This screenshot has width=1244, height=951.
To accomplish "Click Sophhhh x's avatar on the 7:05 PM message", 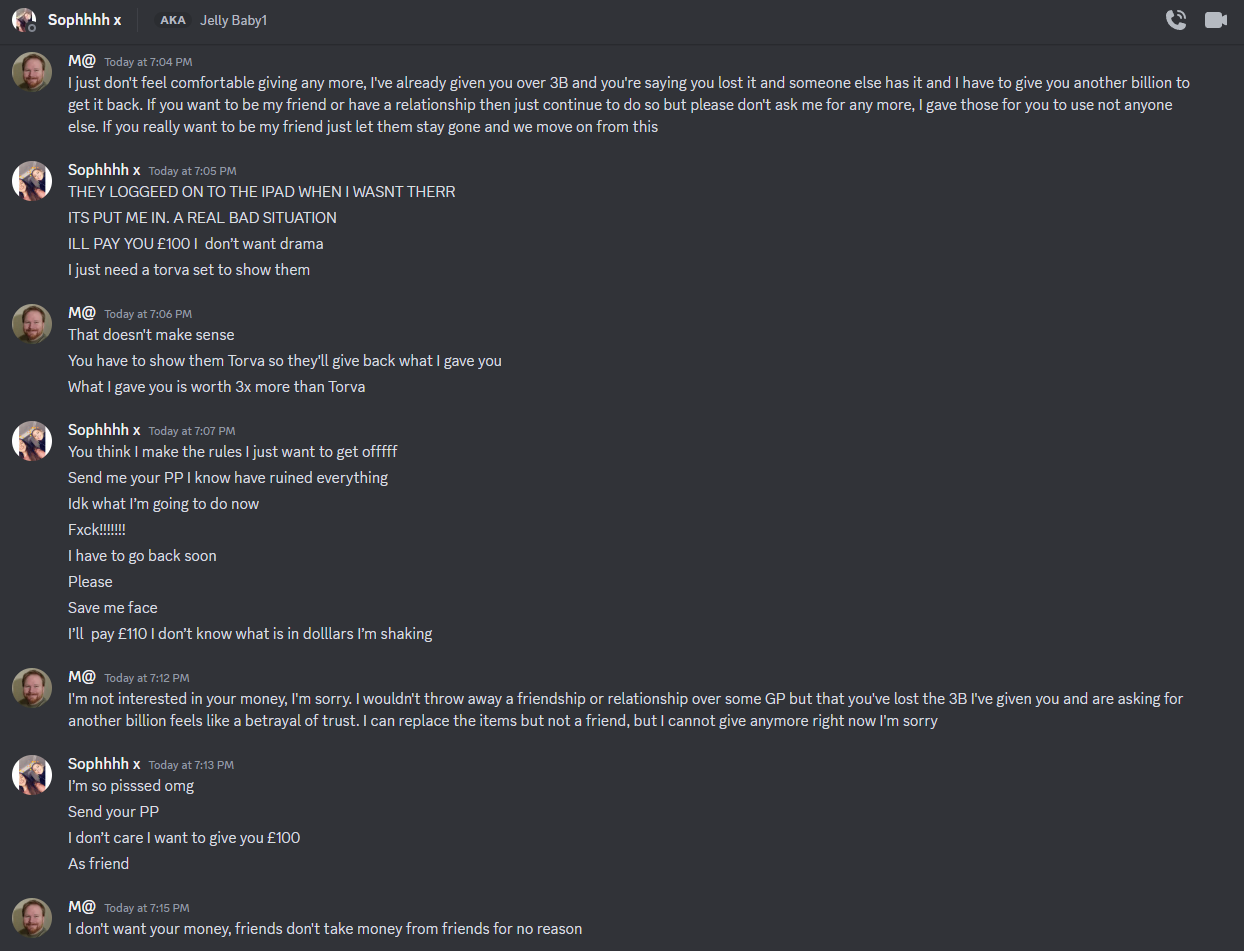I will click(x=32, y=180).
